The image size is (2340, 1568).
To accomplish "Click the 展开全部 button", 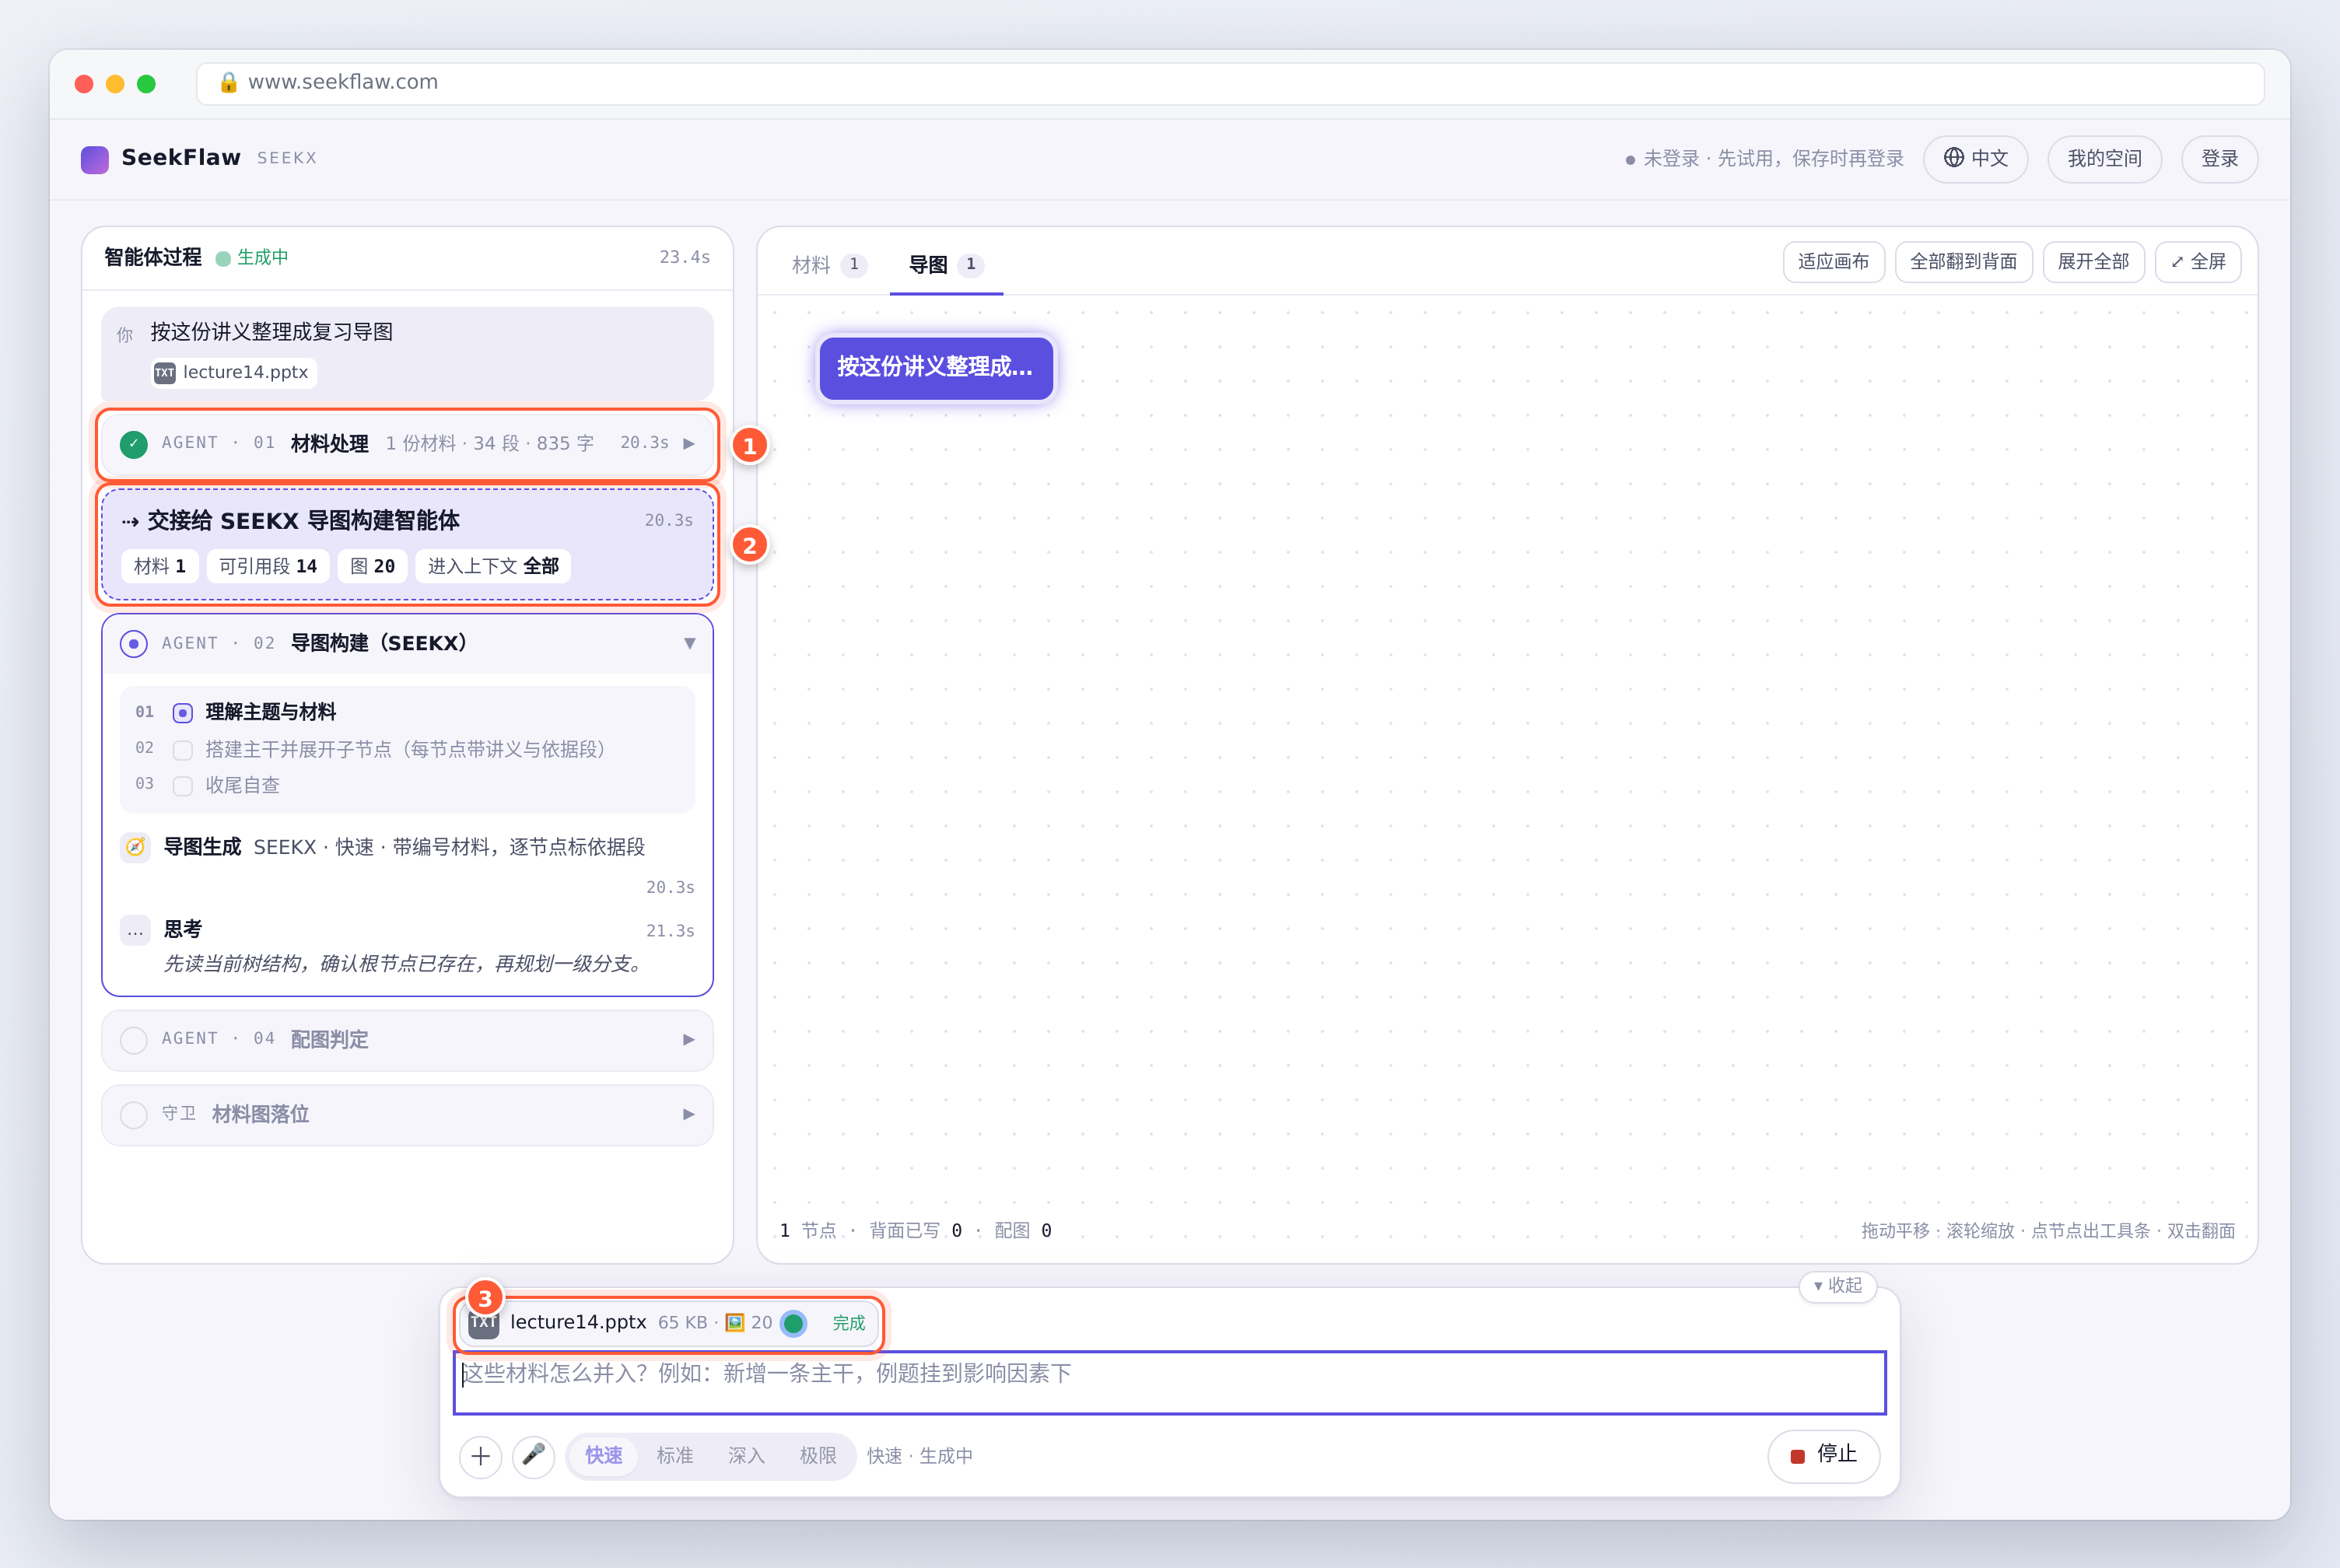I will pos(2094,262).
